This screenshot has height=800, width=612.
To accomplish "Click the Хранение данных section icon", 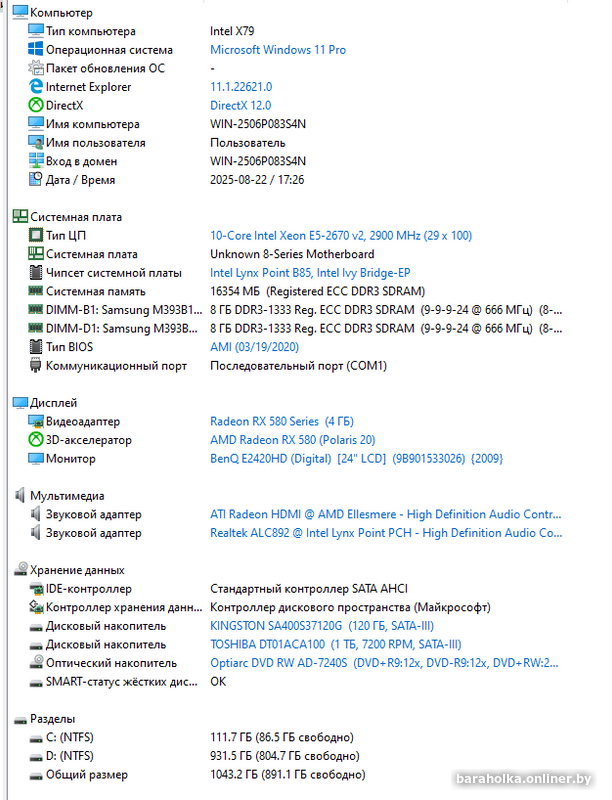I will tap(20, 569).
